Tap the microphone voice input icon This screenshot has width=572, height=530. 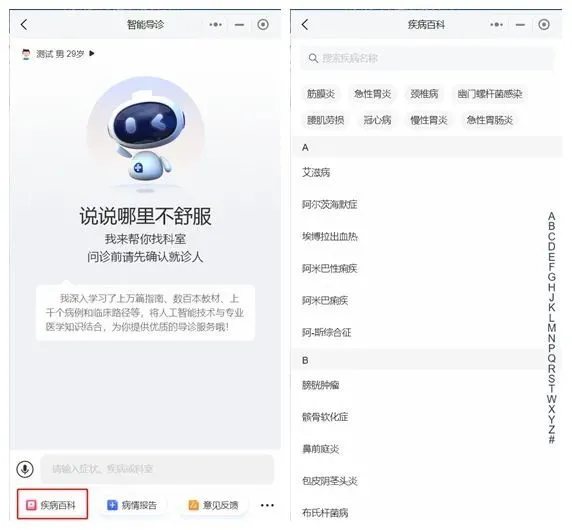point(25,469)
